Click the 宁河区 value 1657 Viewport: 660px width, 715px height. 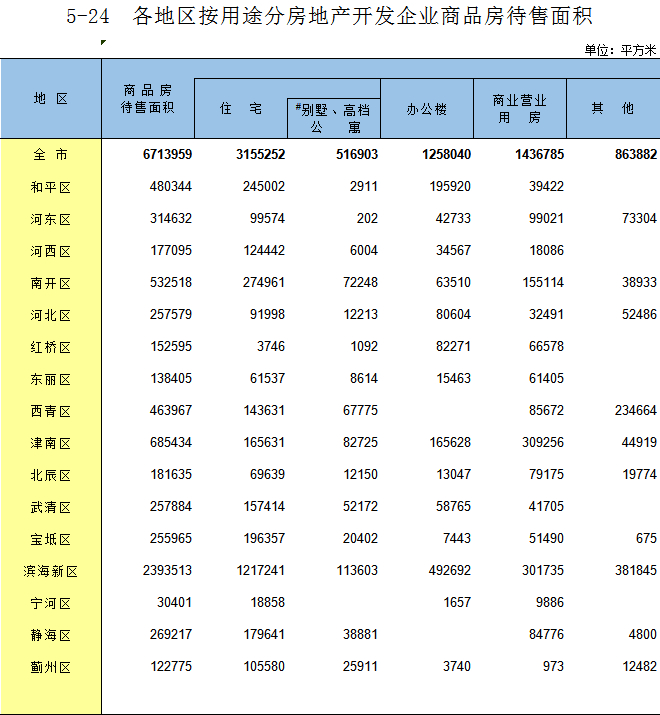coord(457,602)
